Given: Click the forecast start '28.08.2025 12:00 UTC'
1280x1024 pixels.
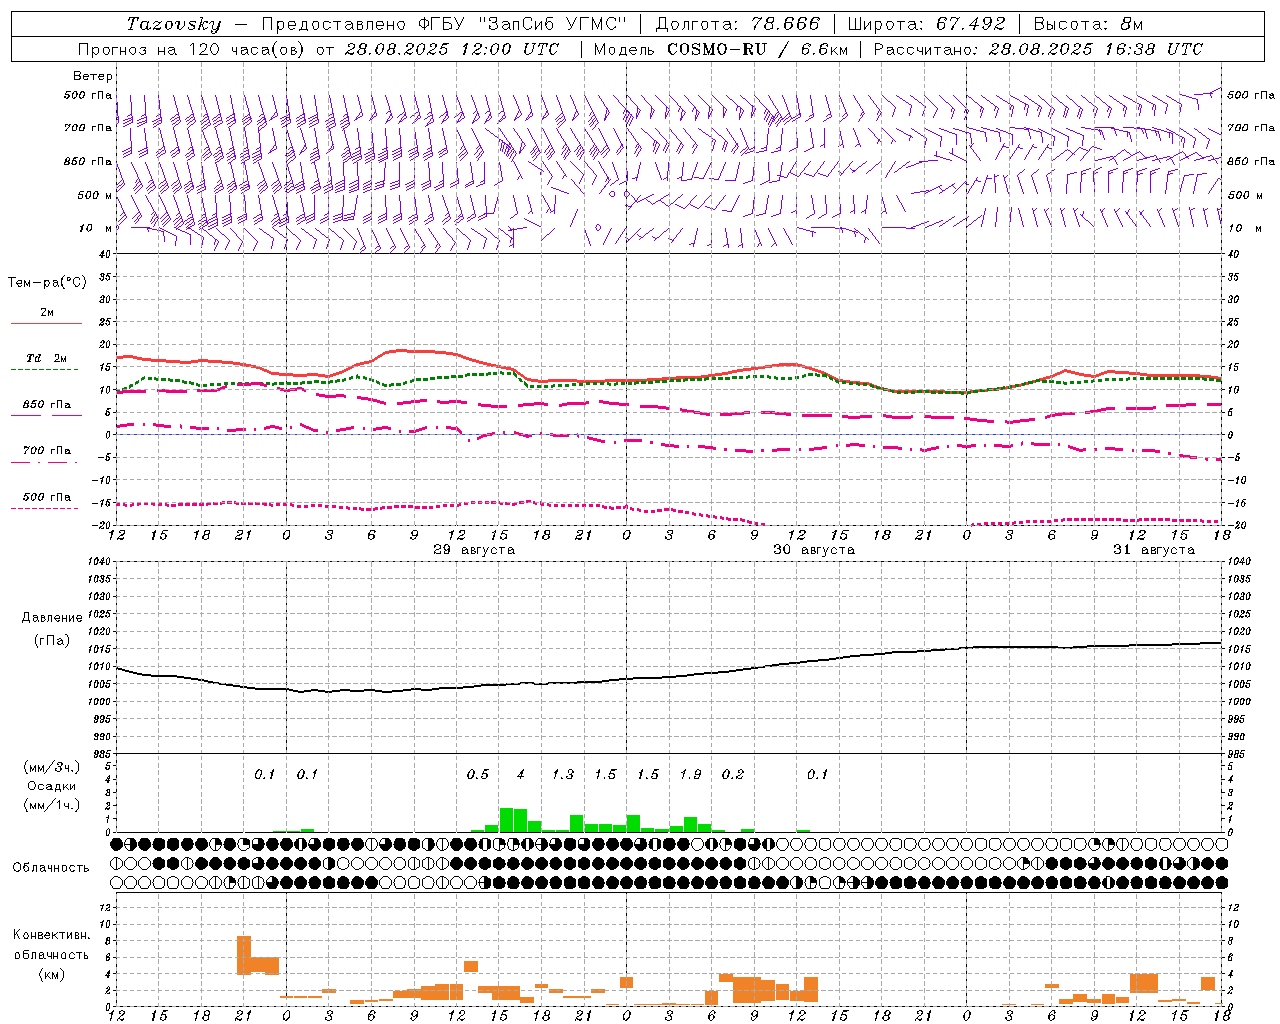Looking at the screenshot, I should tap(452, 49).
